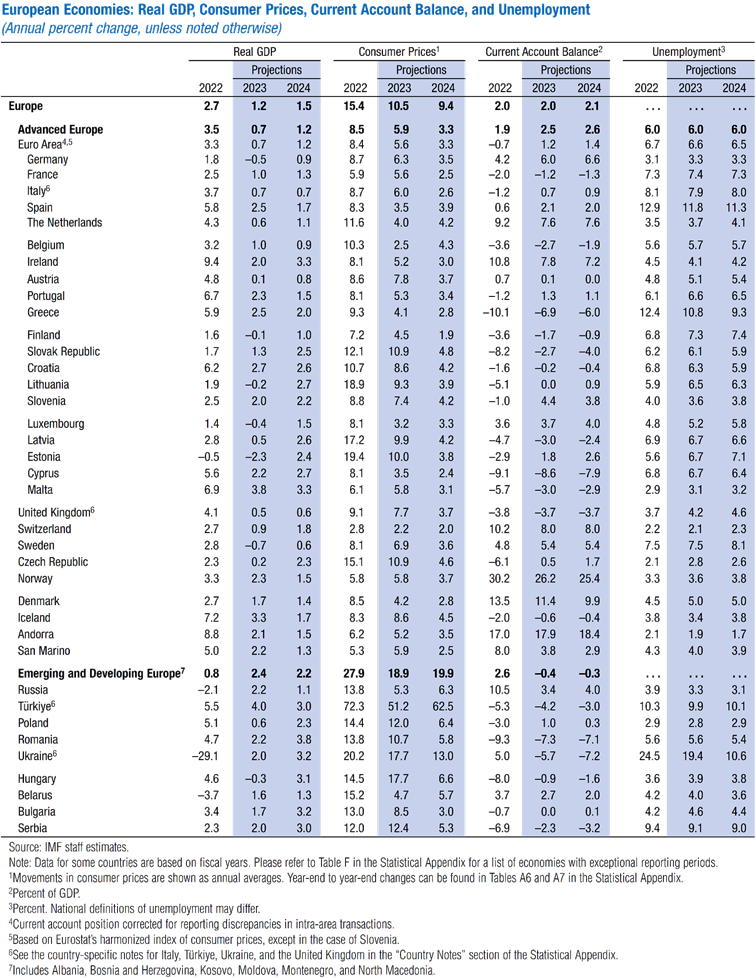
Task: Click the 'Current Account Balance' column header
Action: (543, 52)
